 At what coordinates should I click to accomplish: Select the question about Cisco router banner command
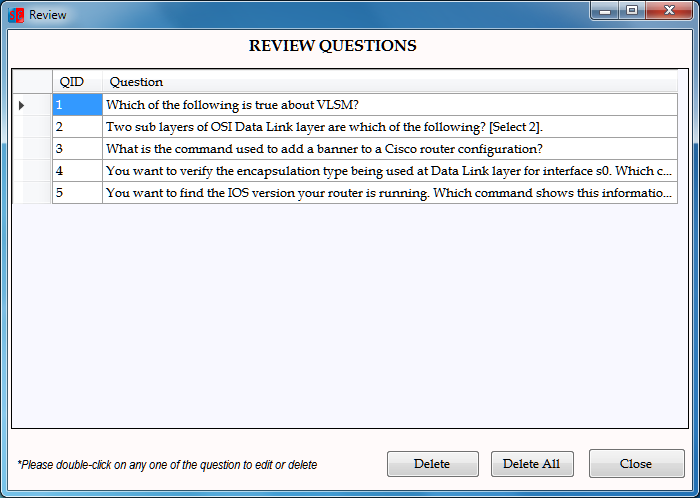point(390,149)
